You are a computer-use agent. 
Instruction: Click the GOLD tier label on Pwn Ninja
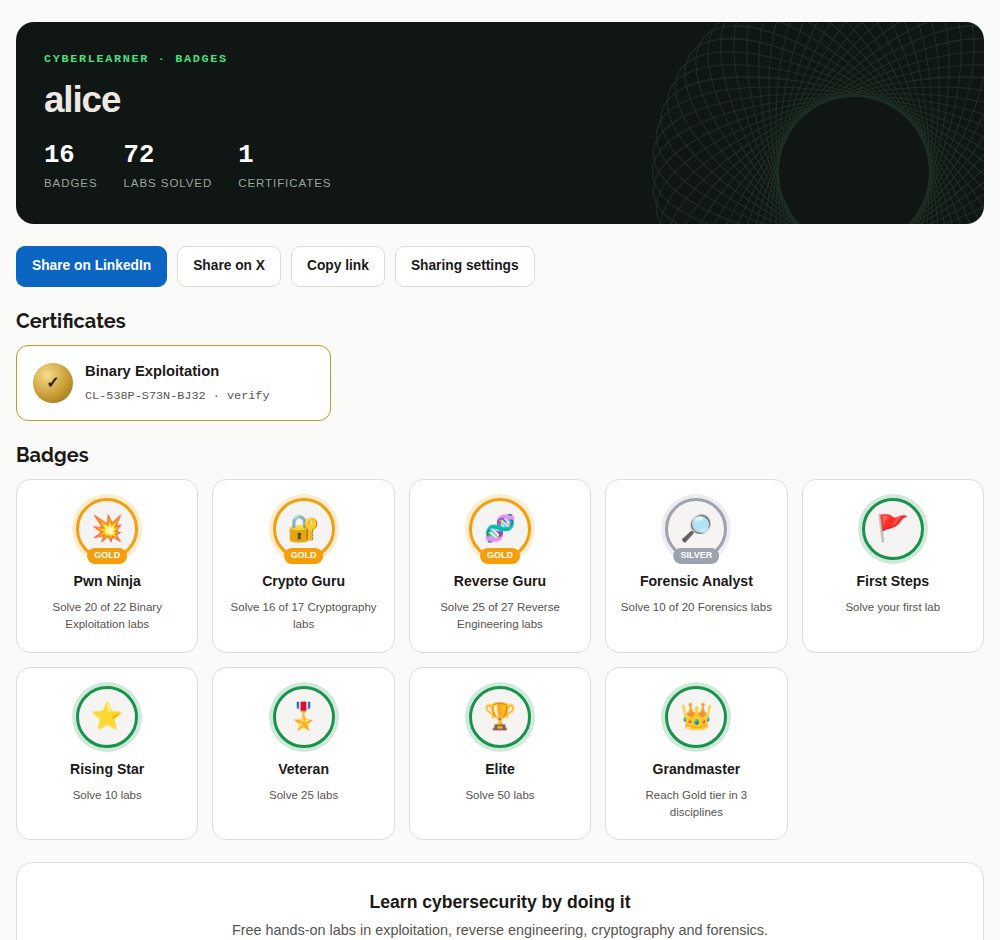click(x=107, y=555)
